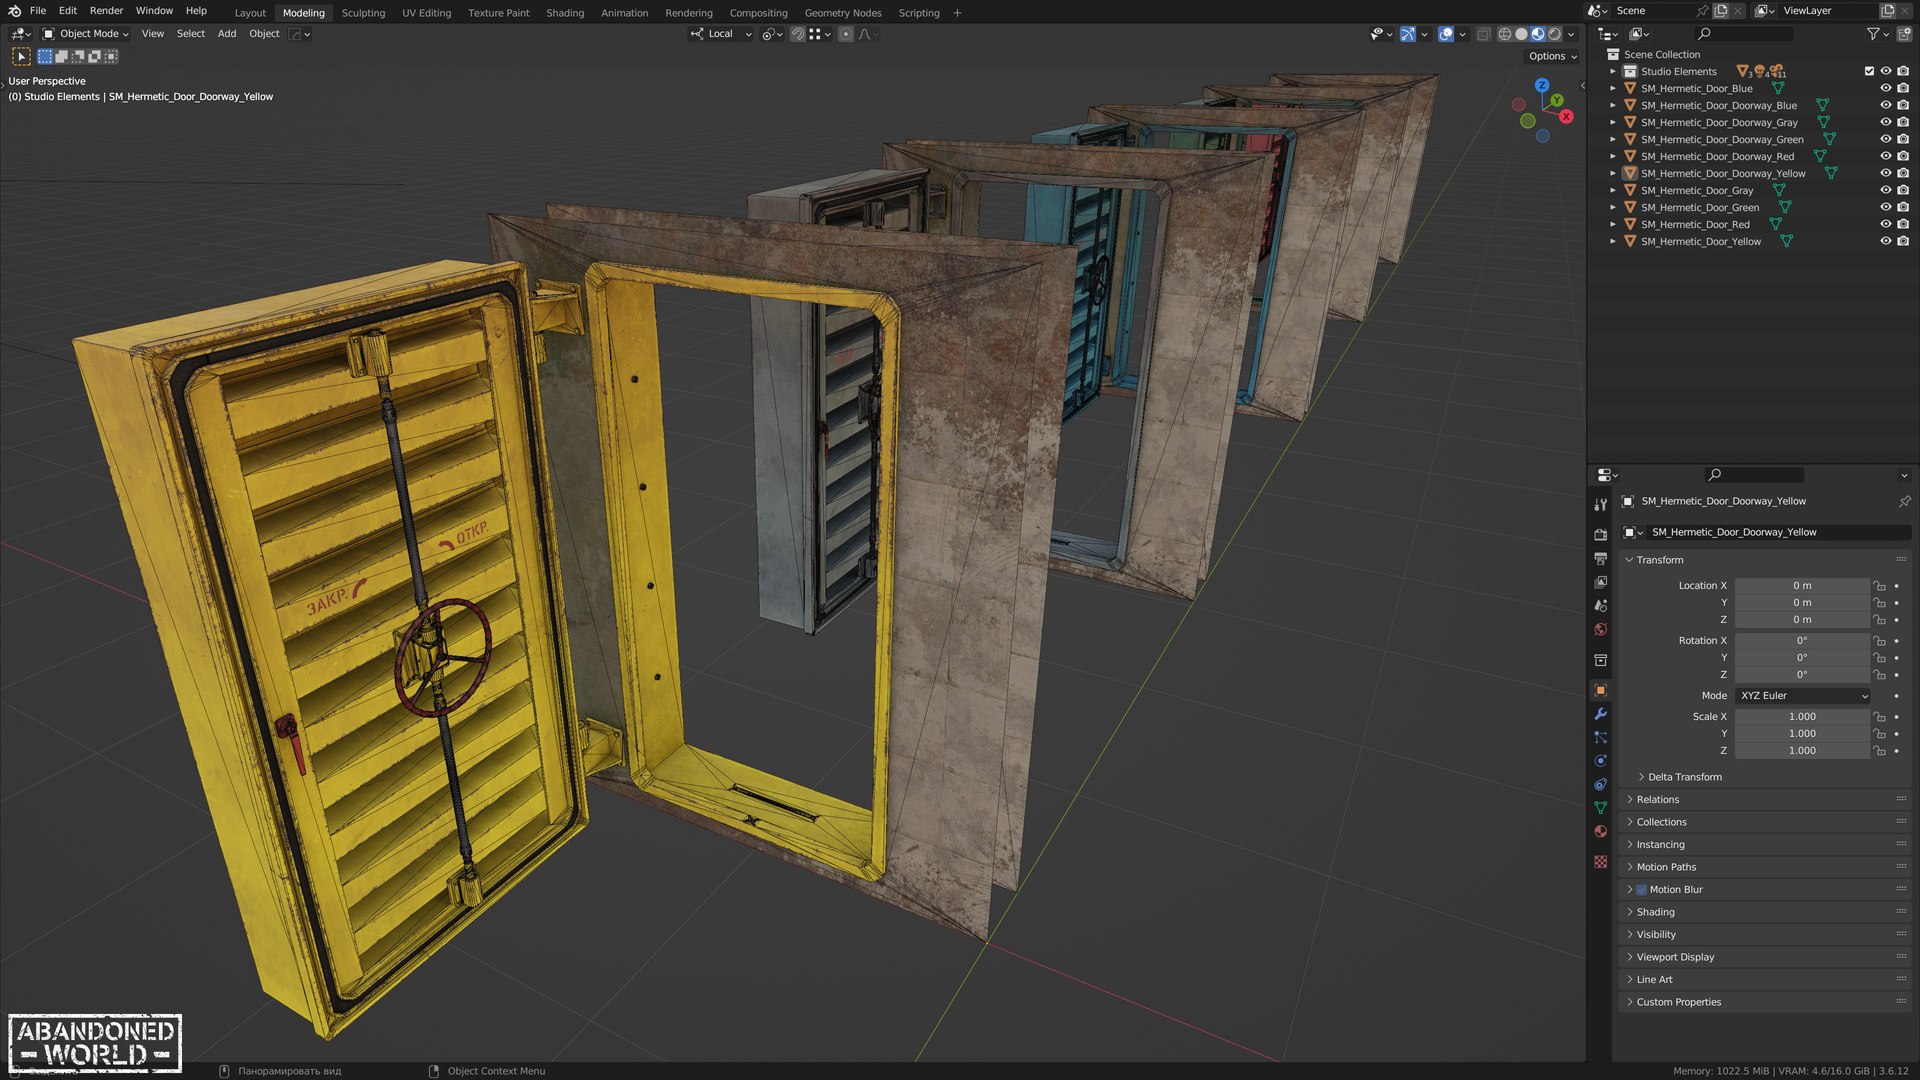Open the File menu
Screen dimensions: 1920x1080
(38, 11)
